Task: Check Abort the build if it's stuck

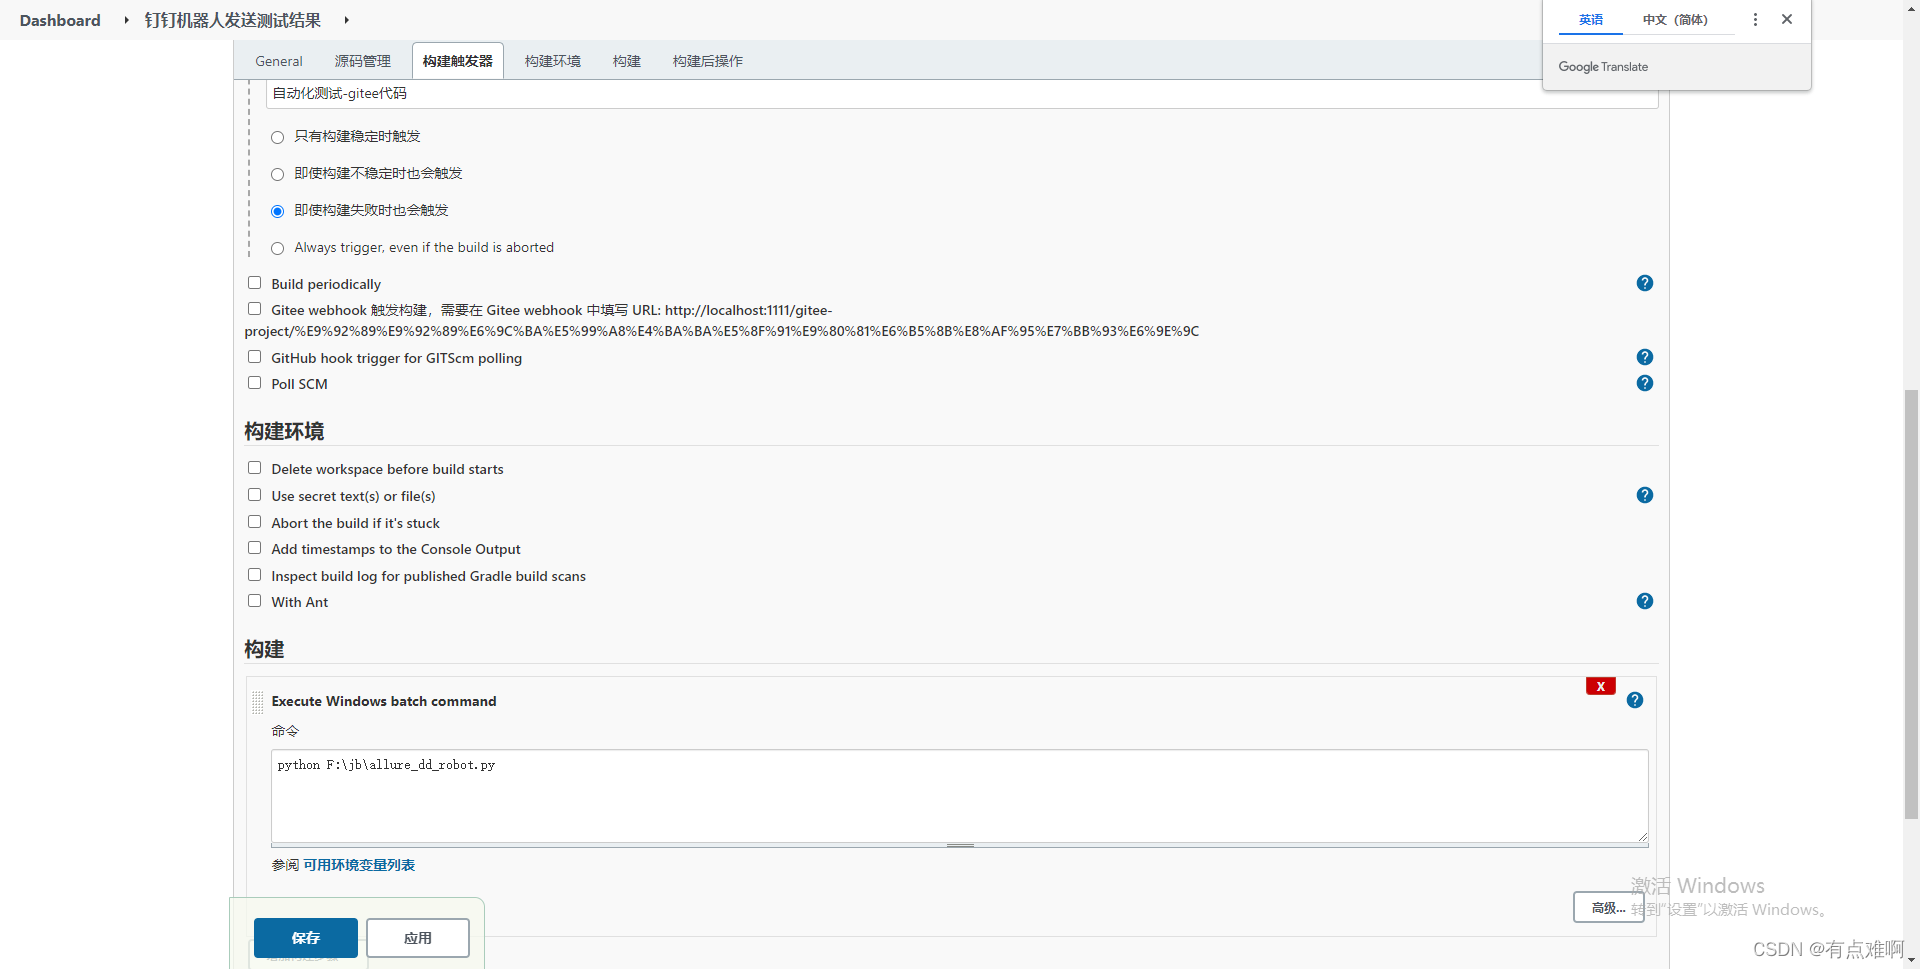Action: point(254,522)
